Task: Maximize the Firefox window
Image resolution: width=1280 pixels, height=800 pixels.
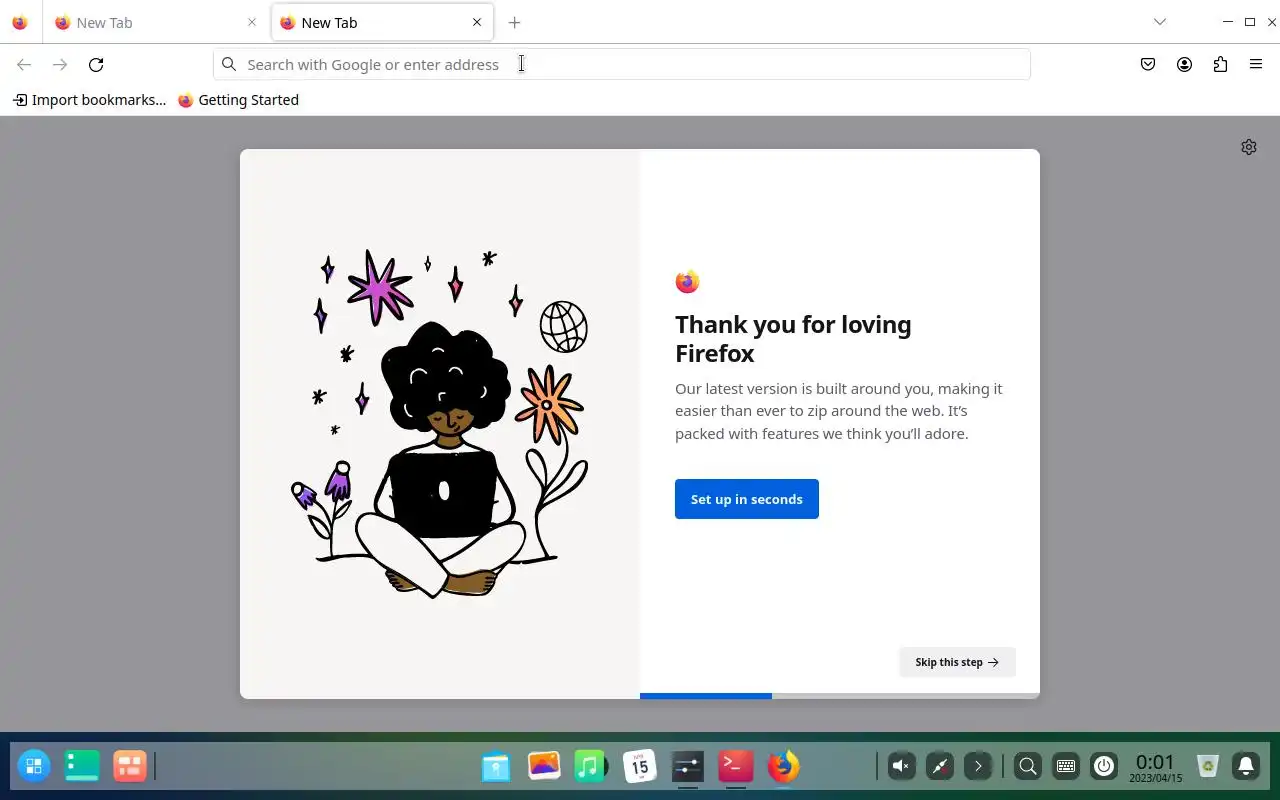Action: point(1250,22)
